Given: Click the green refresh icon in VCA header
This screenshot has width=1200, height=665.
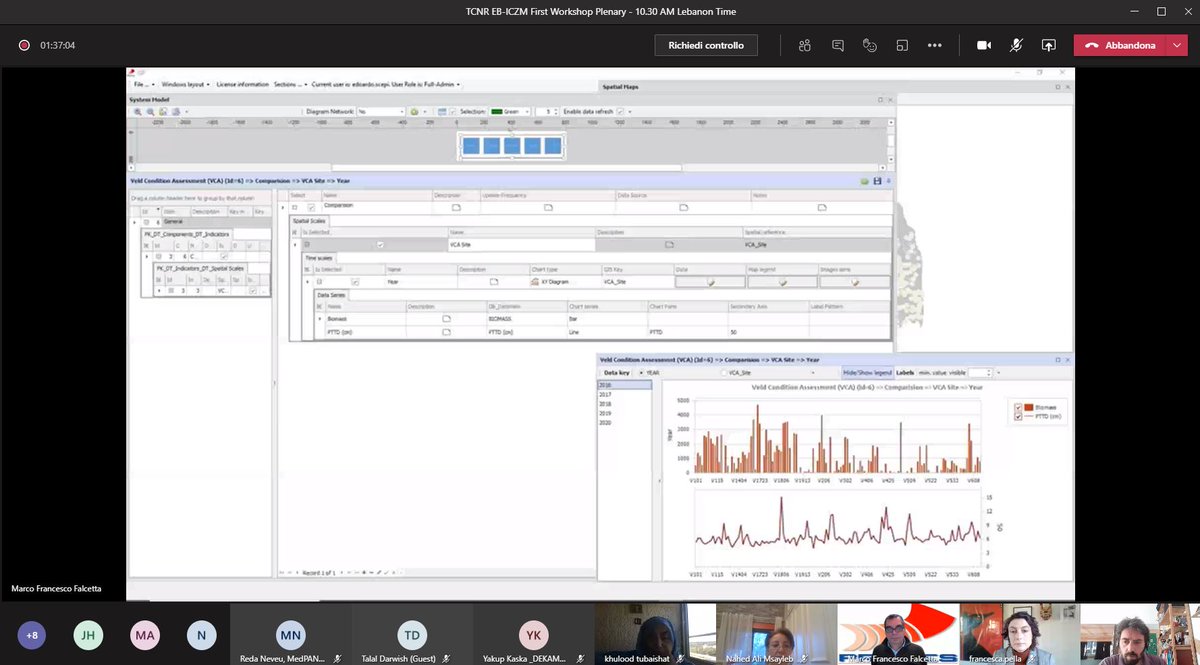Looking at the screenshot, I should 865,181.
